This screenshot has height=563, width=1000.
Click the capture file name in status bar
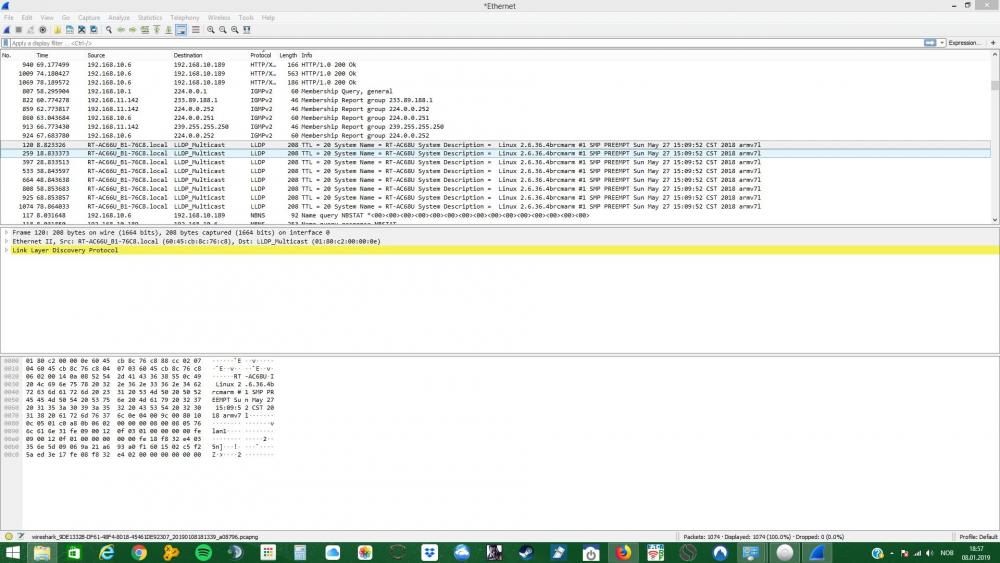(145, 537)
